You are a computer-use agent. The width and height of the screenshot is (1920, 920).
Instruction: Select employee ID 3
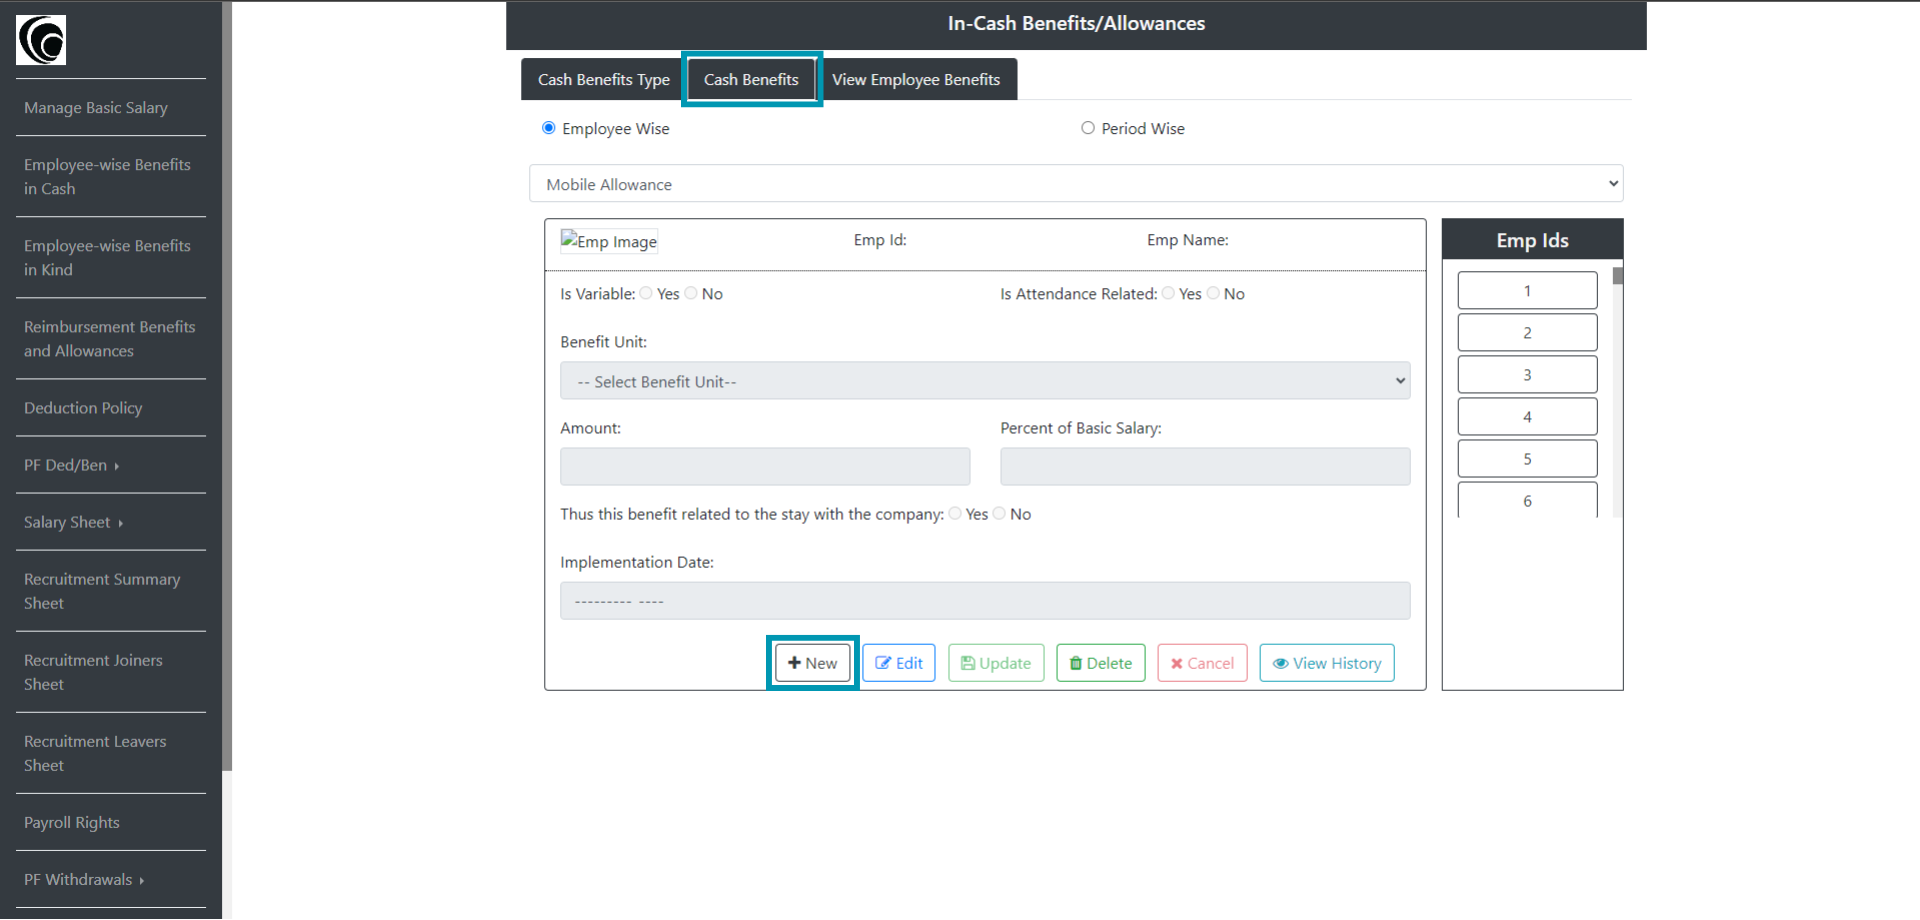click(1527, 375)
